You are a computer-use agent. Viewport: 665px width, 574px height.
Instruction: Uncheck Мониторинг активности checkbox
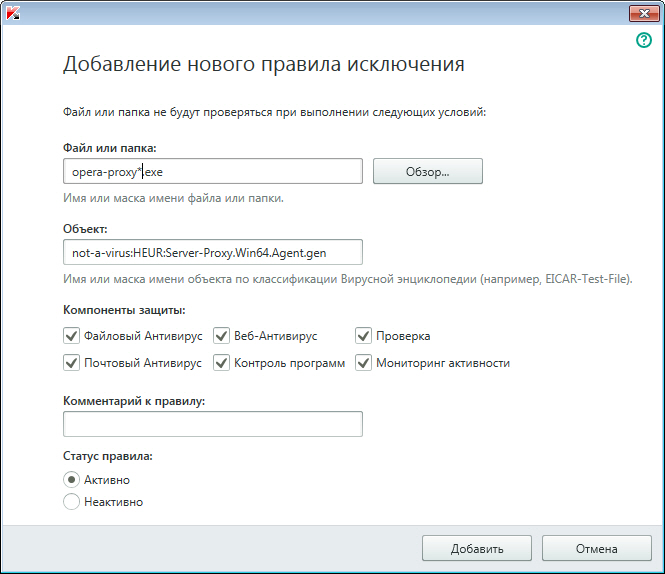point(363,363)
